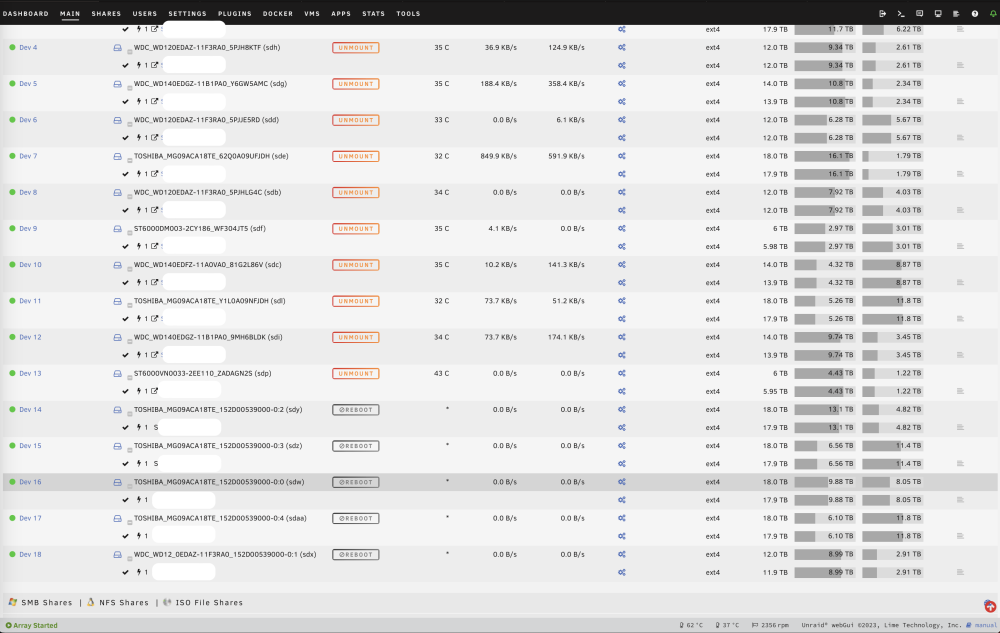Click external link icon under Dev 12 partition
Image resolution: width=1000 pixels, height=633 pixels.
point(154,354)
